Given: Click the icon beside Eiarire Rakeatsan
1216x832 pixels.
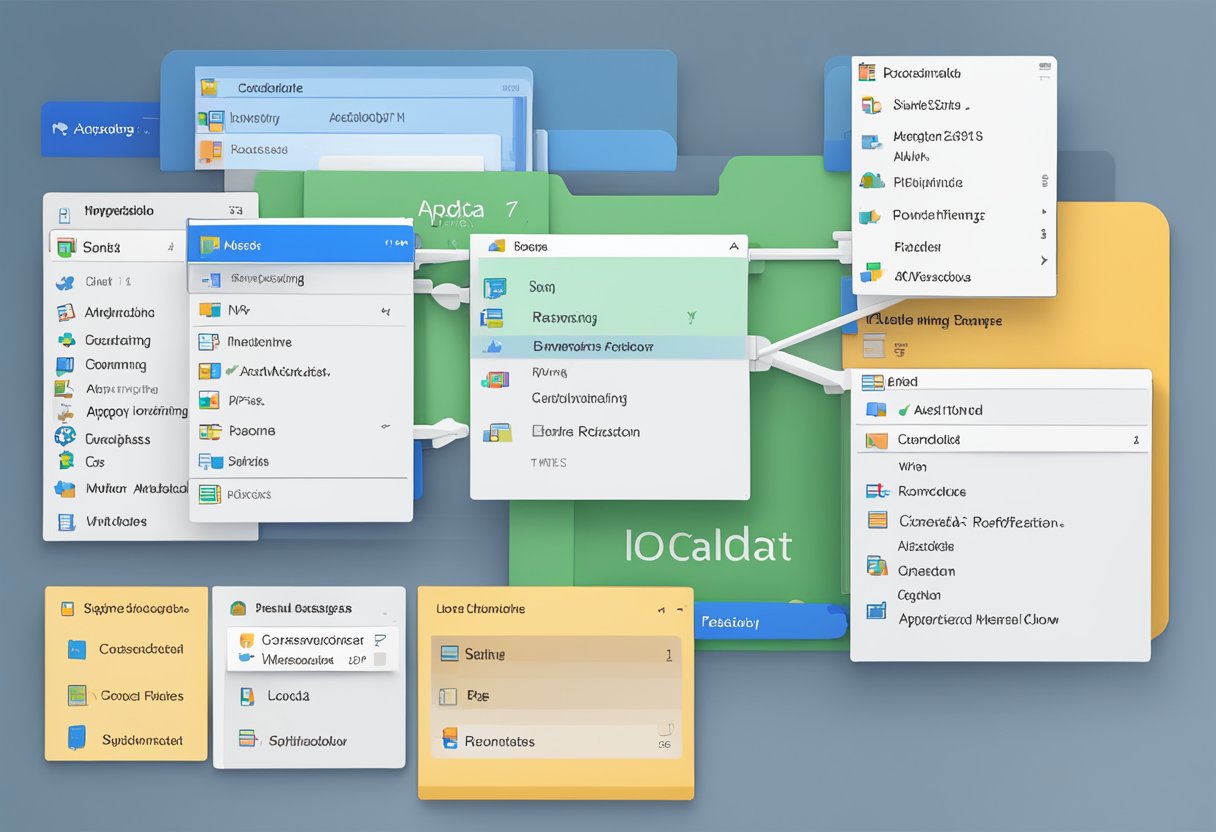Looking at the screenshot, I should click(x=497, y=432).
